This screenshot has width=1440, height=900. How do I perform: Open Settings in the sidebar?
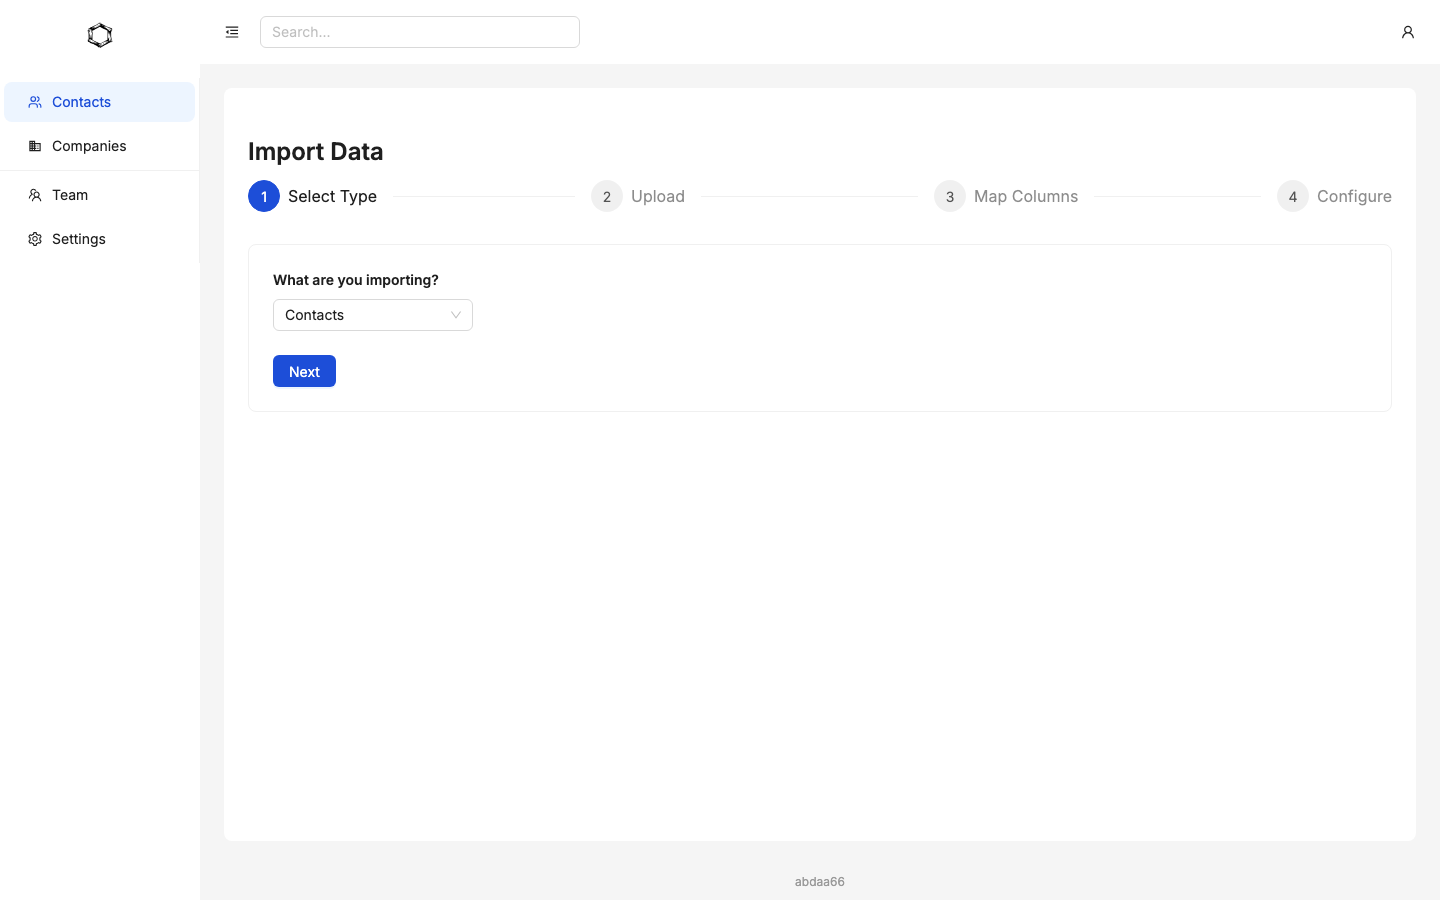[100, 239]
